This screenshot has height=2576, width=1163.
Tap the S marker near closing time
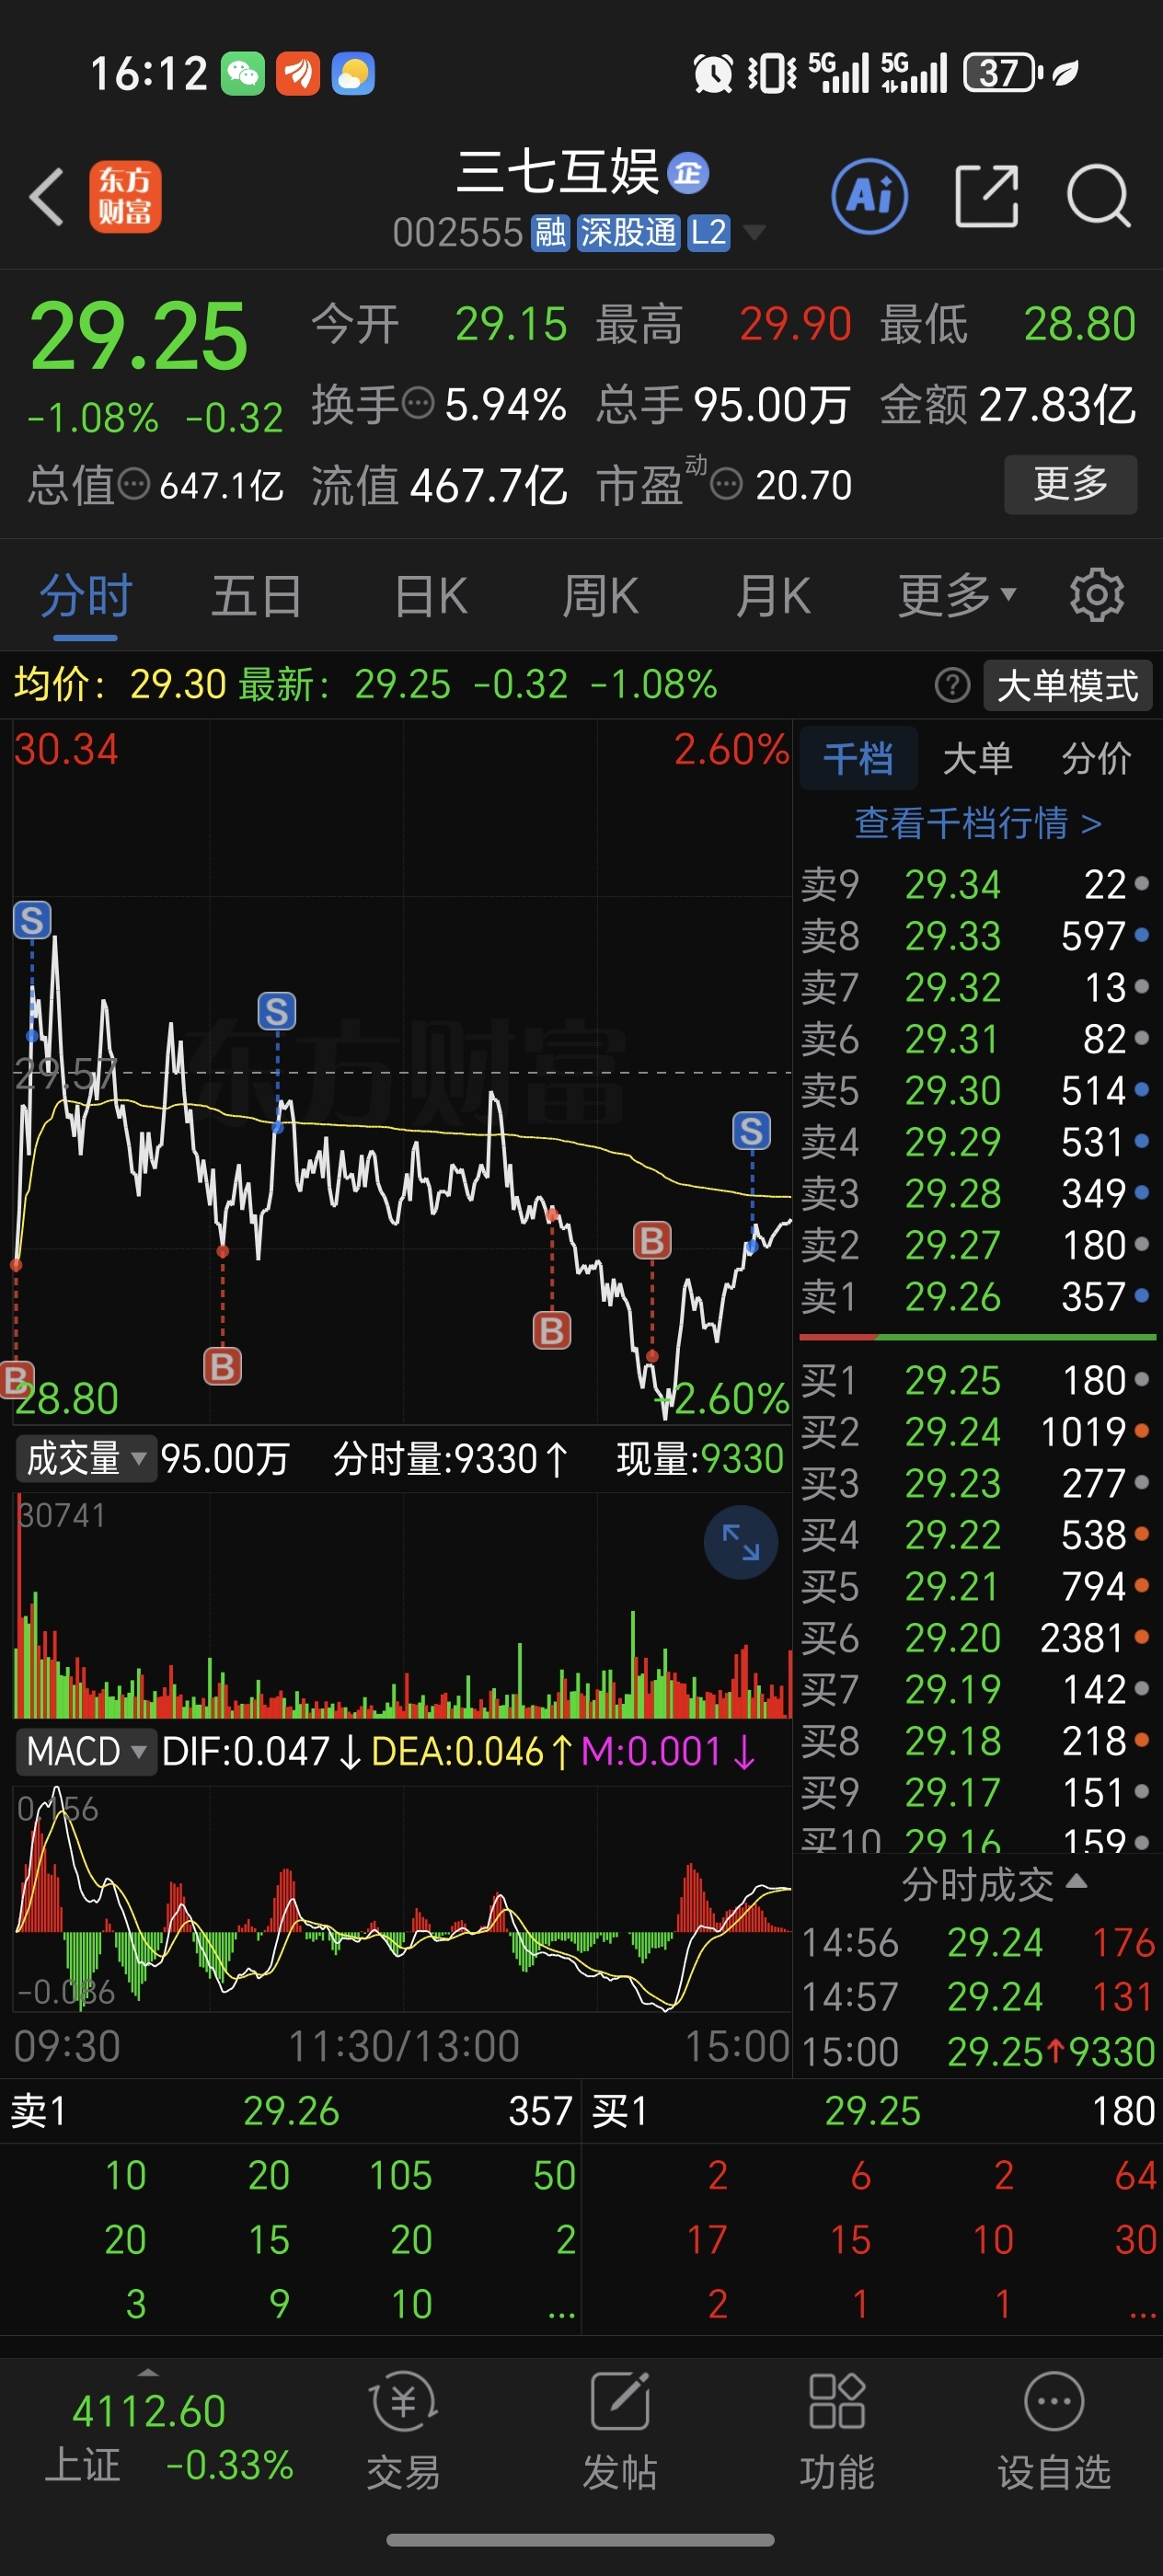click(x=752, y=1131)
